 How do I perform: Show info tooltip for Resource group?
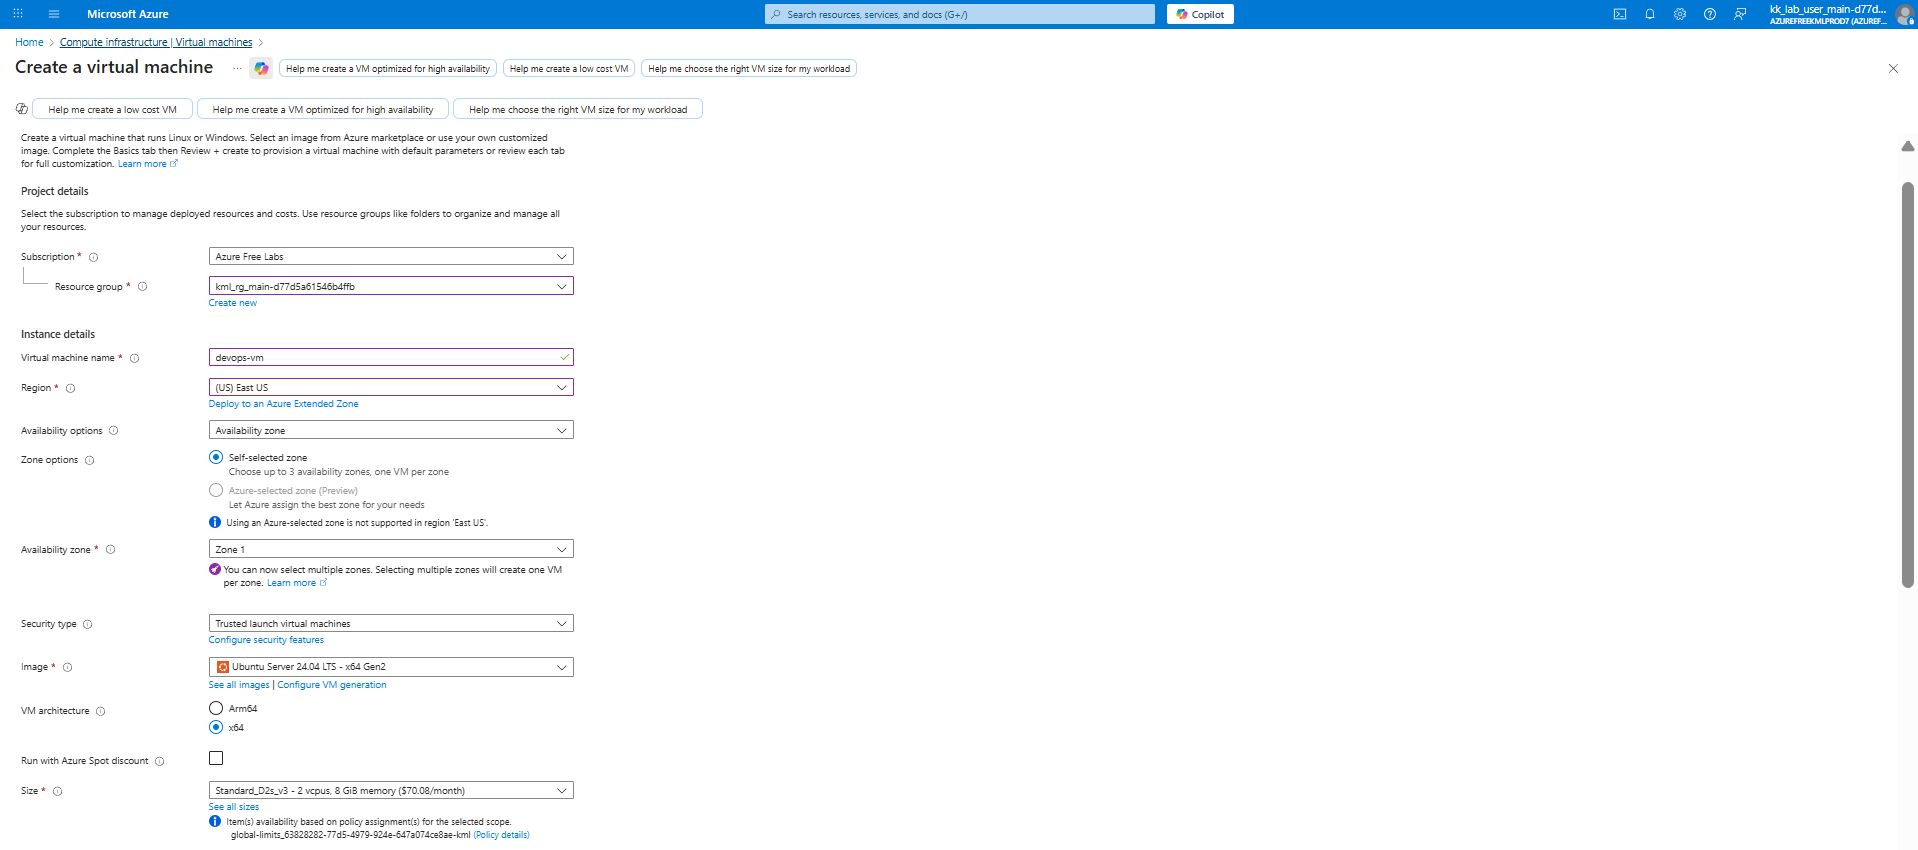tap(143, 287)
